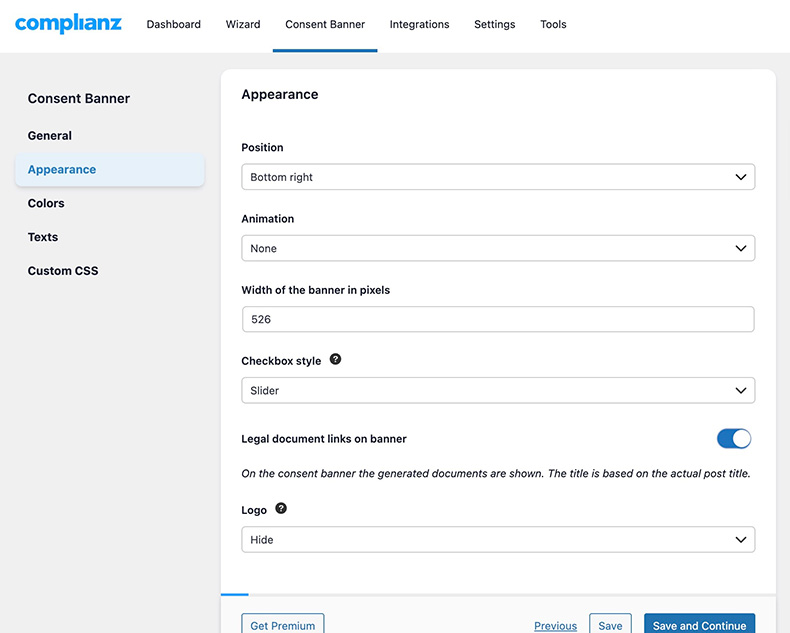Click the Legal document links label
This screenshot has width=790, height=633.
tap(324, 438)
